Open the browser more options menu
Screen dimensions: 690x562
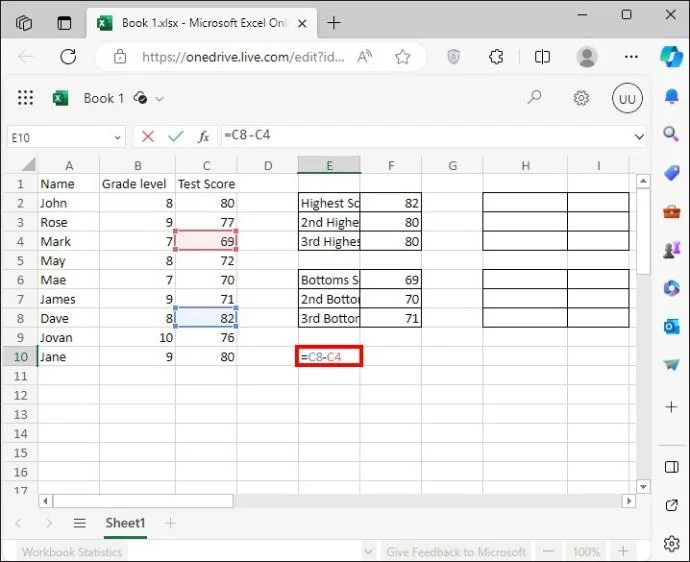tap(631, 57)
